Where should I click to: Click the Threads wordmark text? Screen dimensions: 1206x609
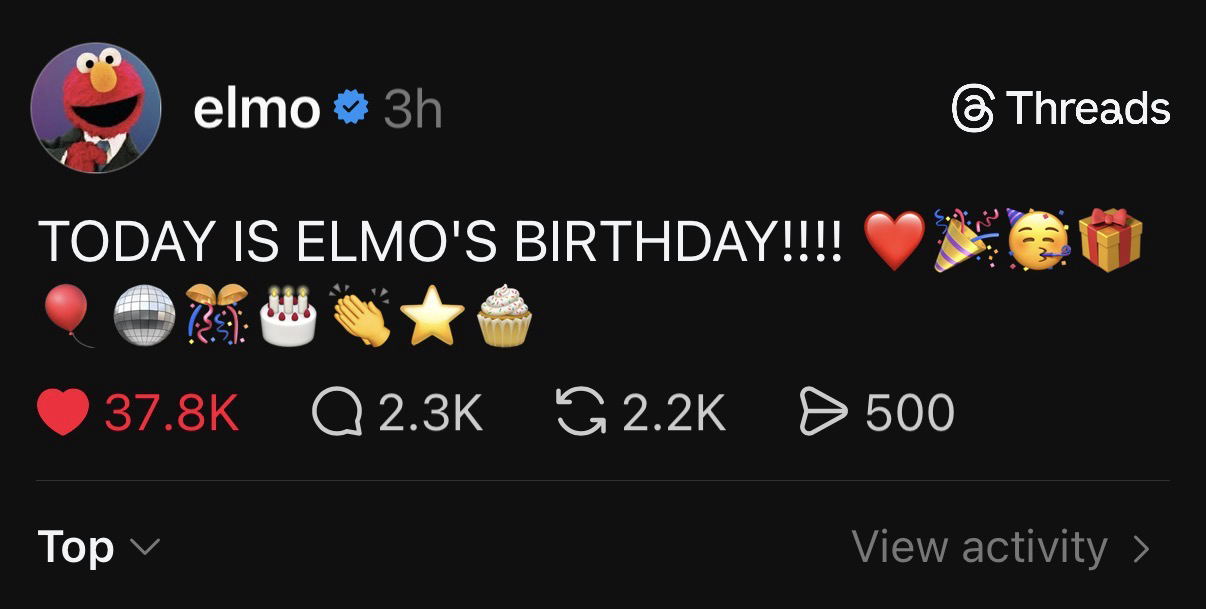[1088, 108]
